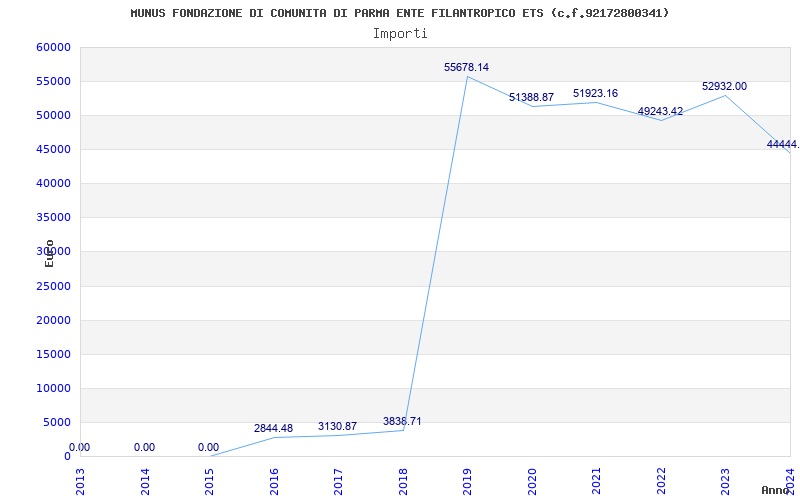
Task: Click y-axis value 15000
Action: [x=53, y=355]
